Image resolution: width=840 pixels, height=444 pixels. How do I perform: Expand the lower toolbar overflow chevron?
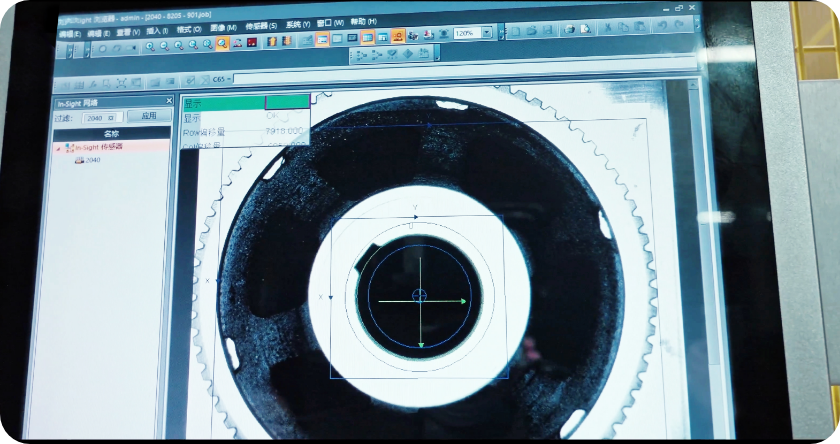(437, 53)
